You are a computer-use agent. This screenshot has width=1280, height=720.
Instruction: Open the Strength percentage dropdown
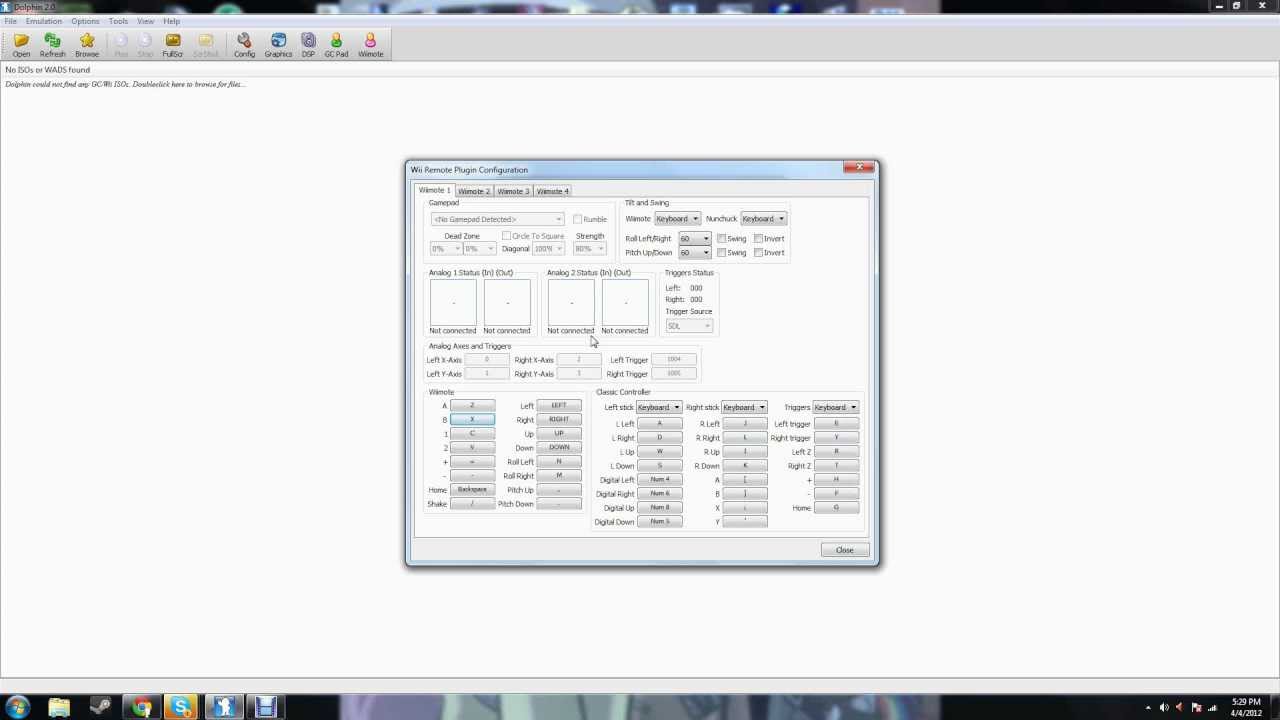[590, 248]
